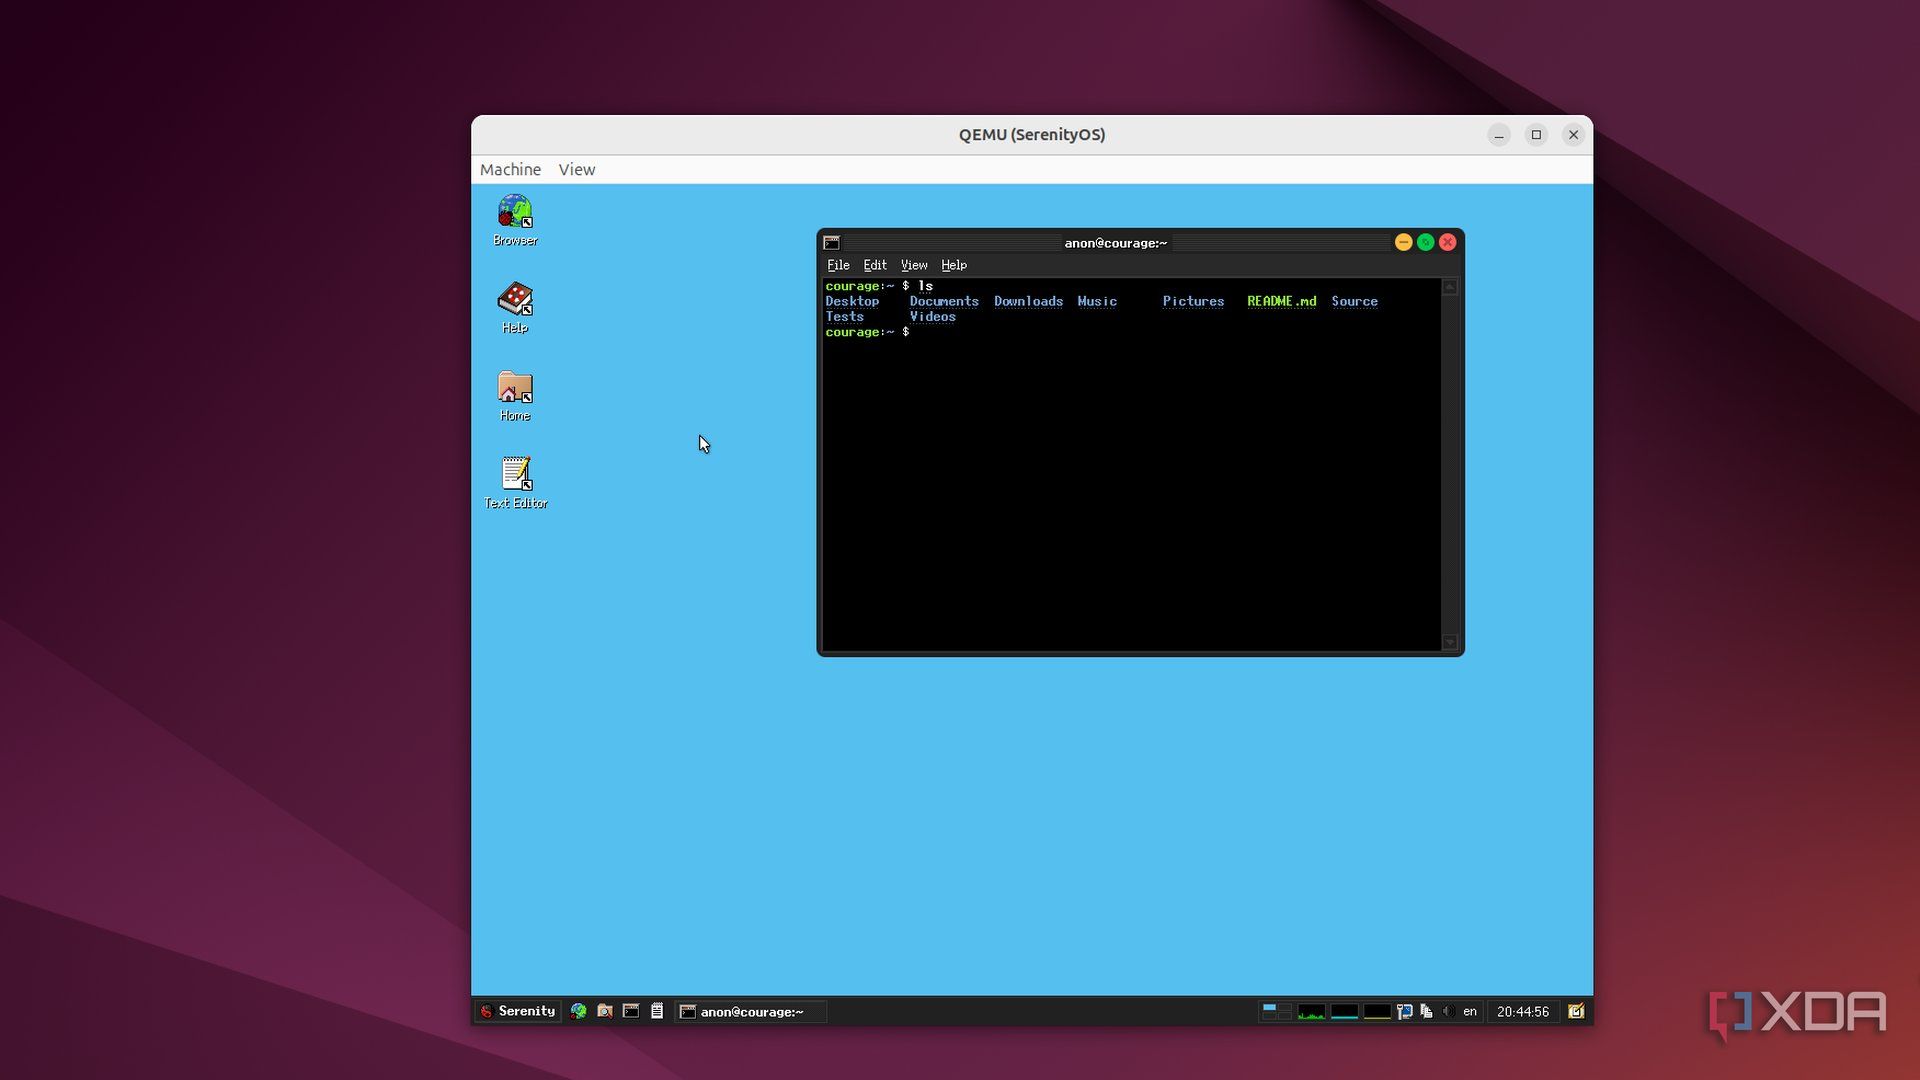Open the taskbar clock showing 20:44:56
Screen dimensions: 1920x1080
pyautogui.click(x=1523, y=1011)
